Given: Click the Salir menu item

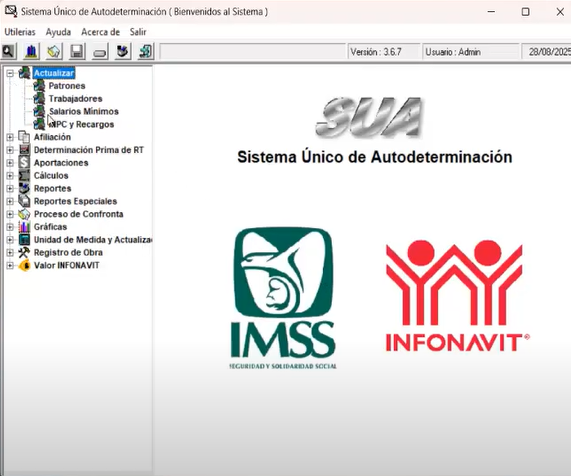Looking at the screenshot, I should pyautogui.click(x=138, y=32).
